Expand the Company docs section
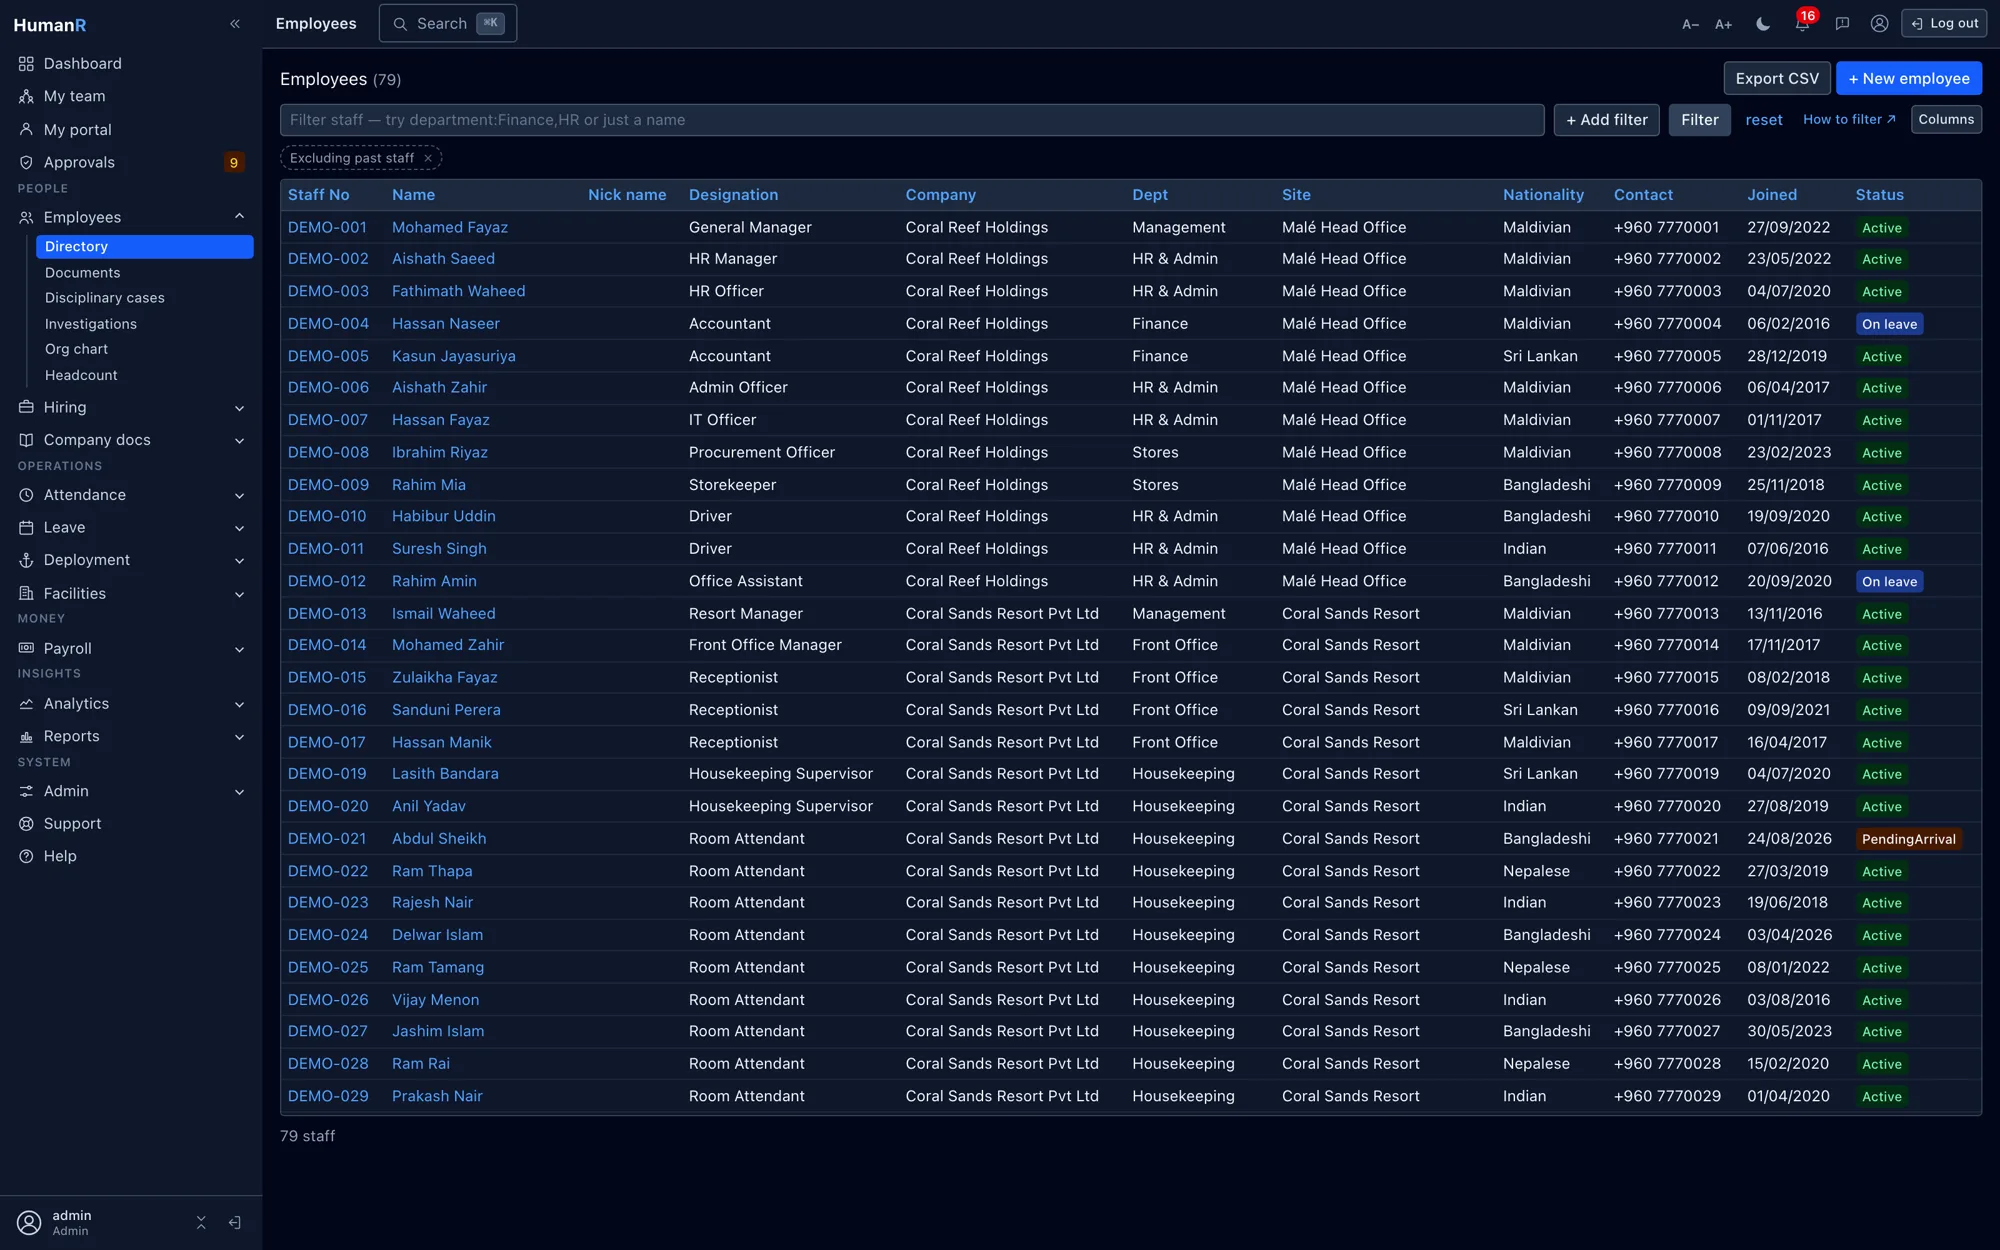Viewport: 2000px width, 1250px height. coord(239,441)
